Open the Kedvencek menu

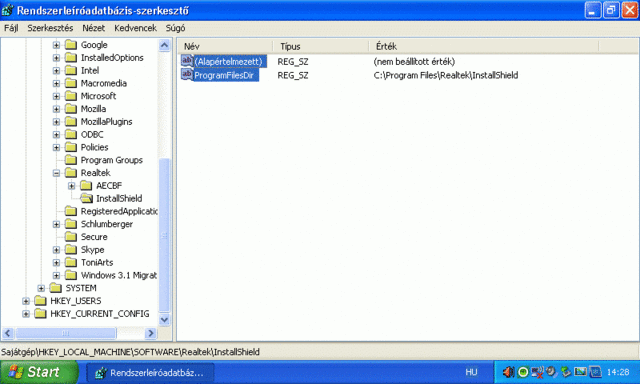click(136, 28)
